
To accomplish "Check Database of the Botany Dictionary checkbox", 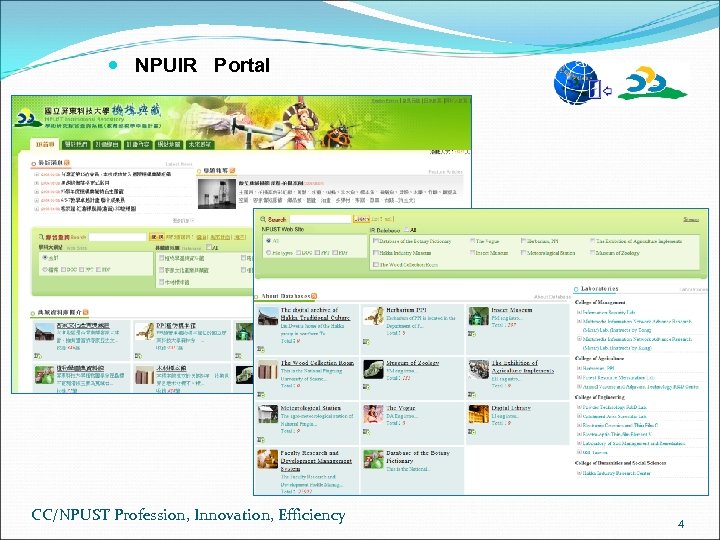I will pos(376,241).
